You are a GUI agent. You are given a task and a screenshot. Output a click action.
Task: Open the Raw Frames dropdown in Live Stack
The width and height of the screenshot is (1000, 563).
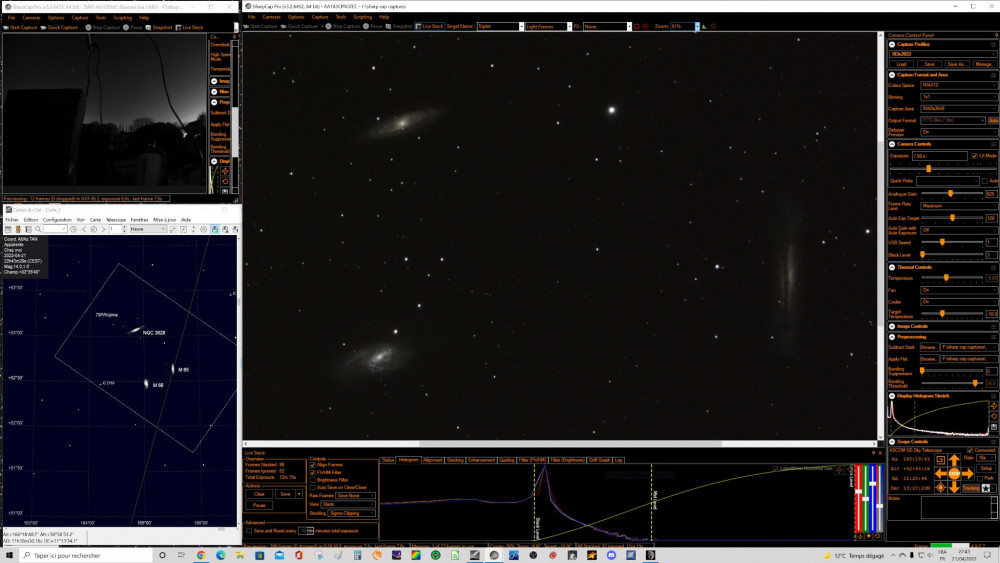tap(355, 495)
